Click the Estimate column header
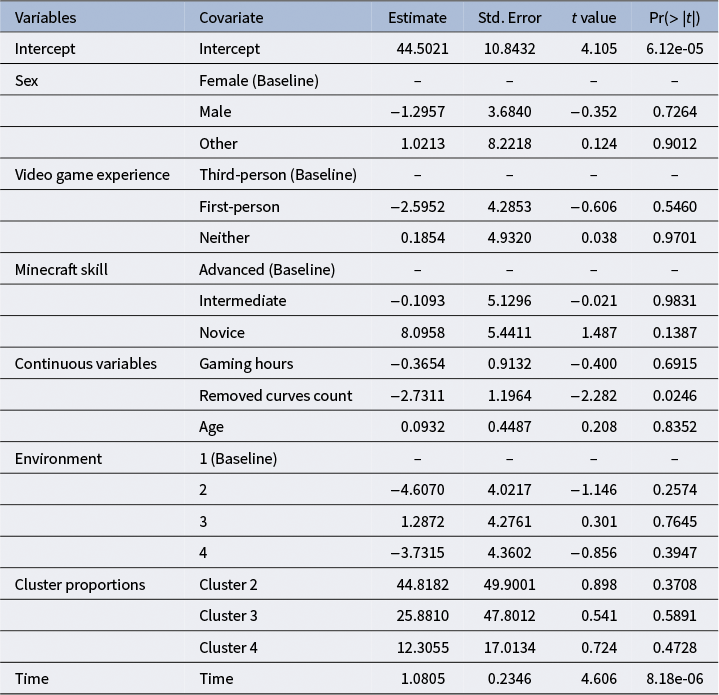The width and height of the screenshot is (719, 695). click(x=417, y=18)
